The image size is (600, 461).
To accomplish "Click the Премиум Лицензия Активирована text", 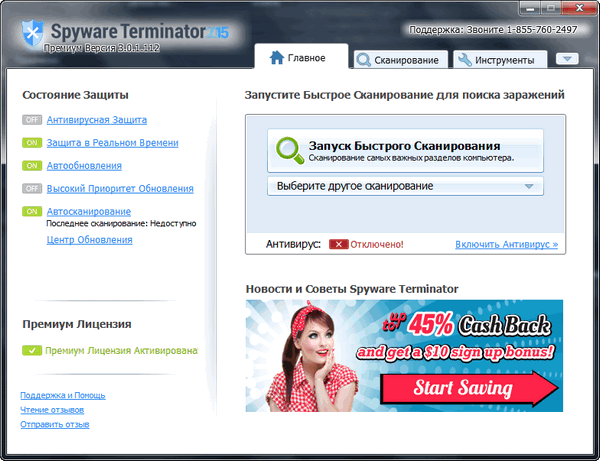I will pyautogui.click(x=121, y=350).
